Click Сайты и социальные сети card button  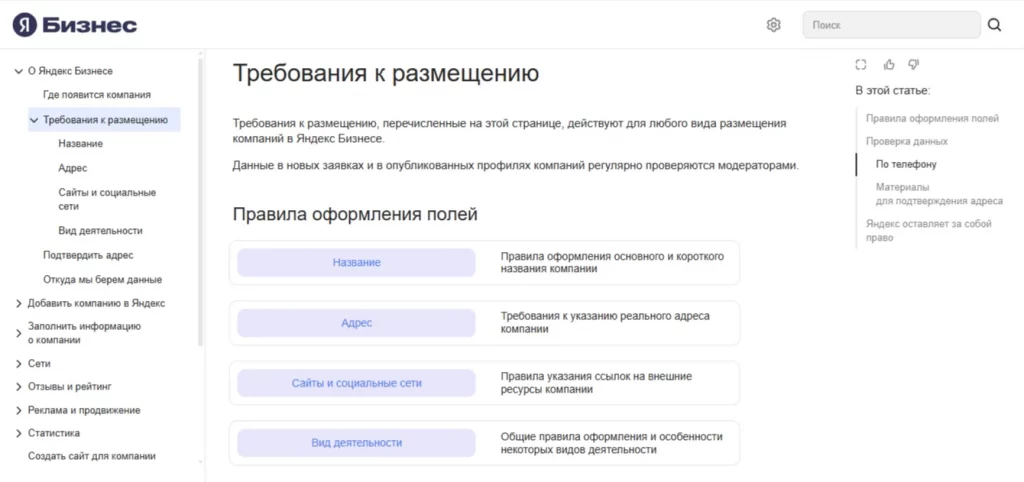point(357,383)
